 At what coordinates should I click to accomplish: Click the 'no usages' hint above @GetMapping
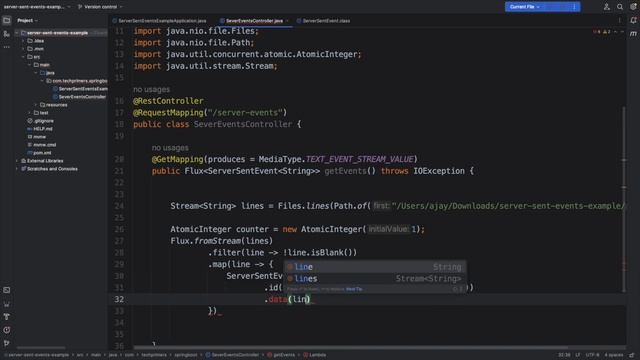click(170, 148)
